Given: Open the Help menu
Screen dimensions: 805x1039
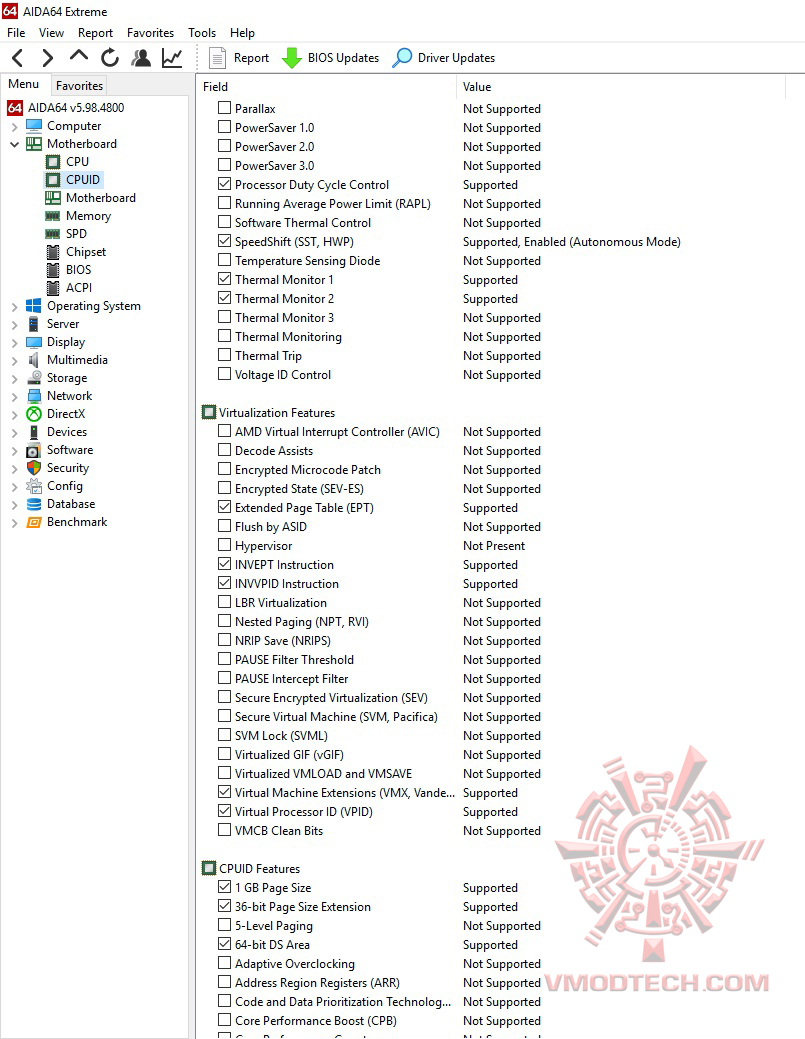Looking at the screenshot, I should (242, 32).
